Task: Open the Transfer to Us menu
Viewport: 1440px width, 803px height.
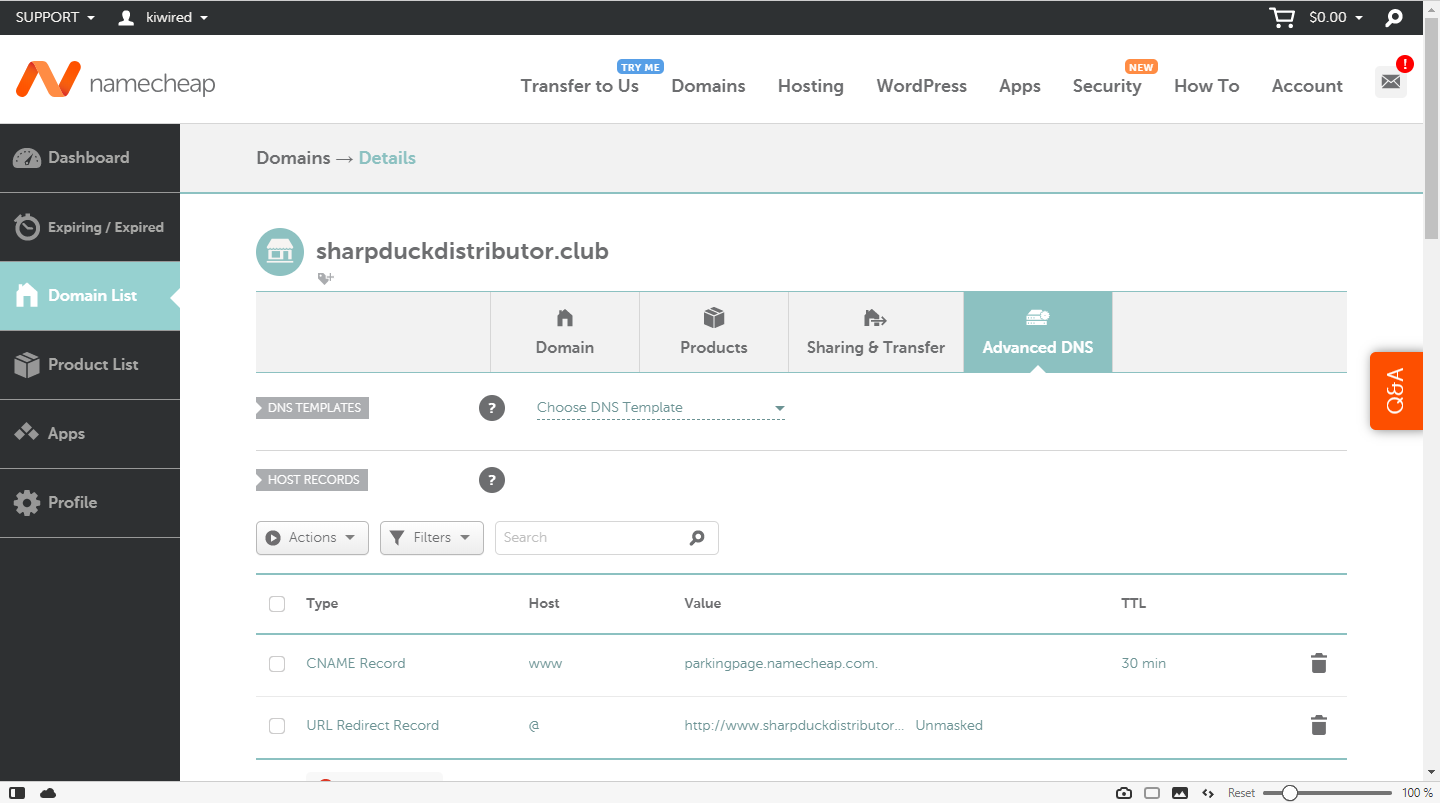Action: tap(580, 86)
